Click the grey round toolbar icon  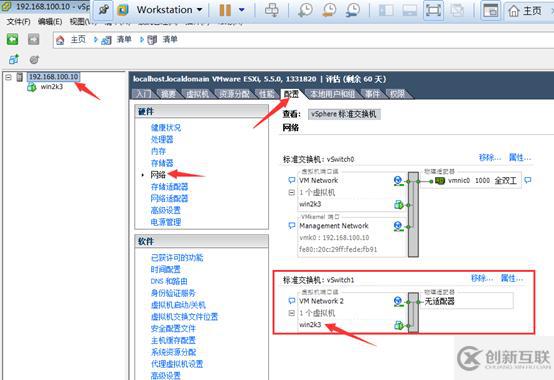34,59
